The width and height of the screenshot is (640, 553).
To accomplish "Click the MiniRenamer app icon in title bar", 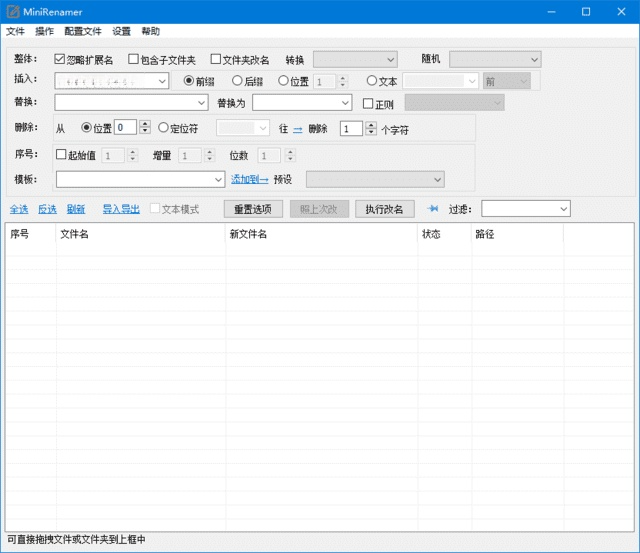I will 13,11.
